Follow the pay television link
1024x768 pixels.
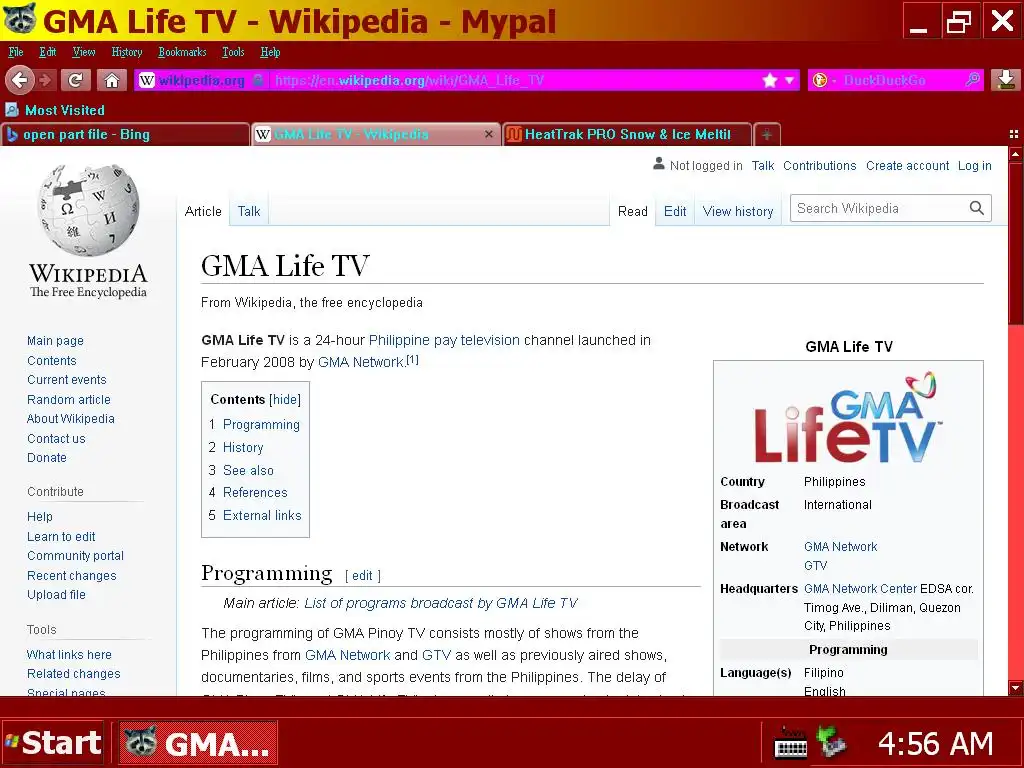(x=477, y=340)
